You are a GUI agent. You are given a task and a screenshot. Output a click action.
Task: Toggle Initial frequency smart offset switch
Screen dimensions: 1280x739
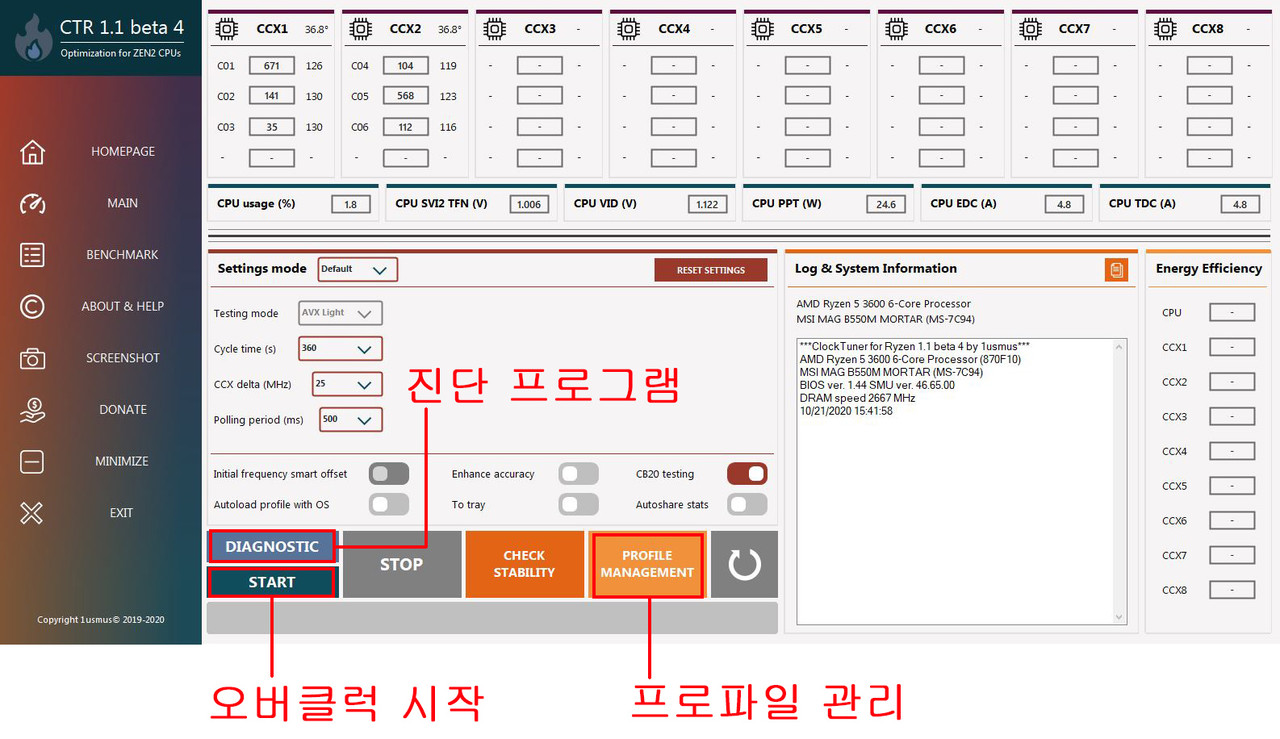(x=388, y=474)
